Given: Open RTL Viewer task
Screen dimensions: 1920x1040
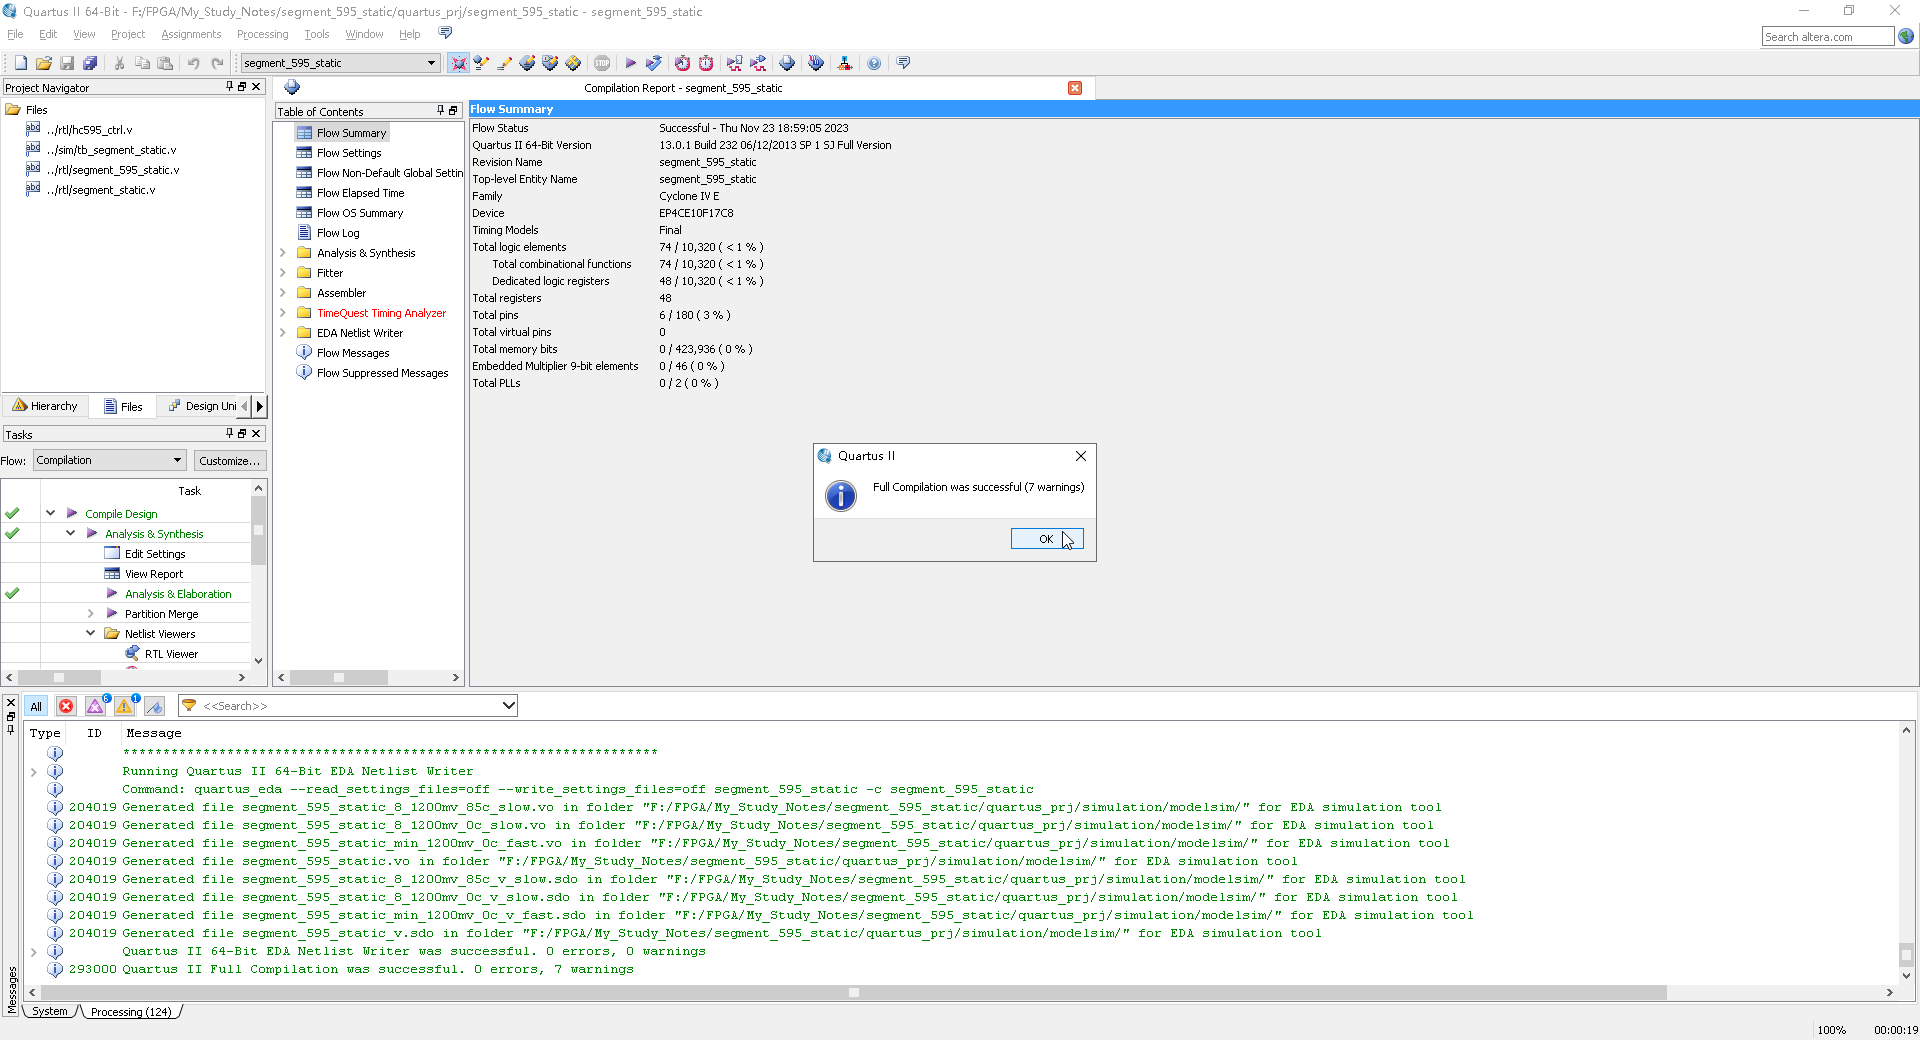Looking at the screenshot, I should tap(171, 654).
